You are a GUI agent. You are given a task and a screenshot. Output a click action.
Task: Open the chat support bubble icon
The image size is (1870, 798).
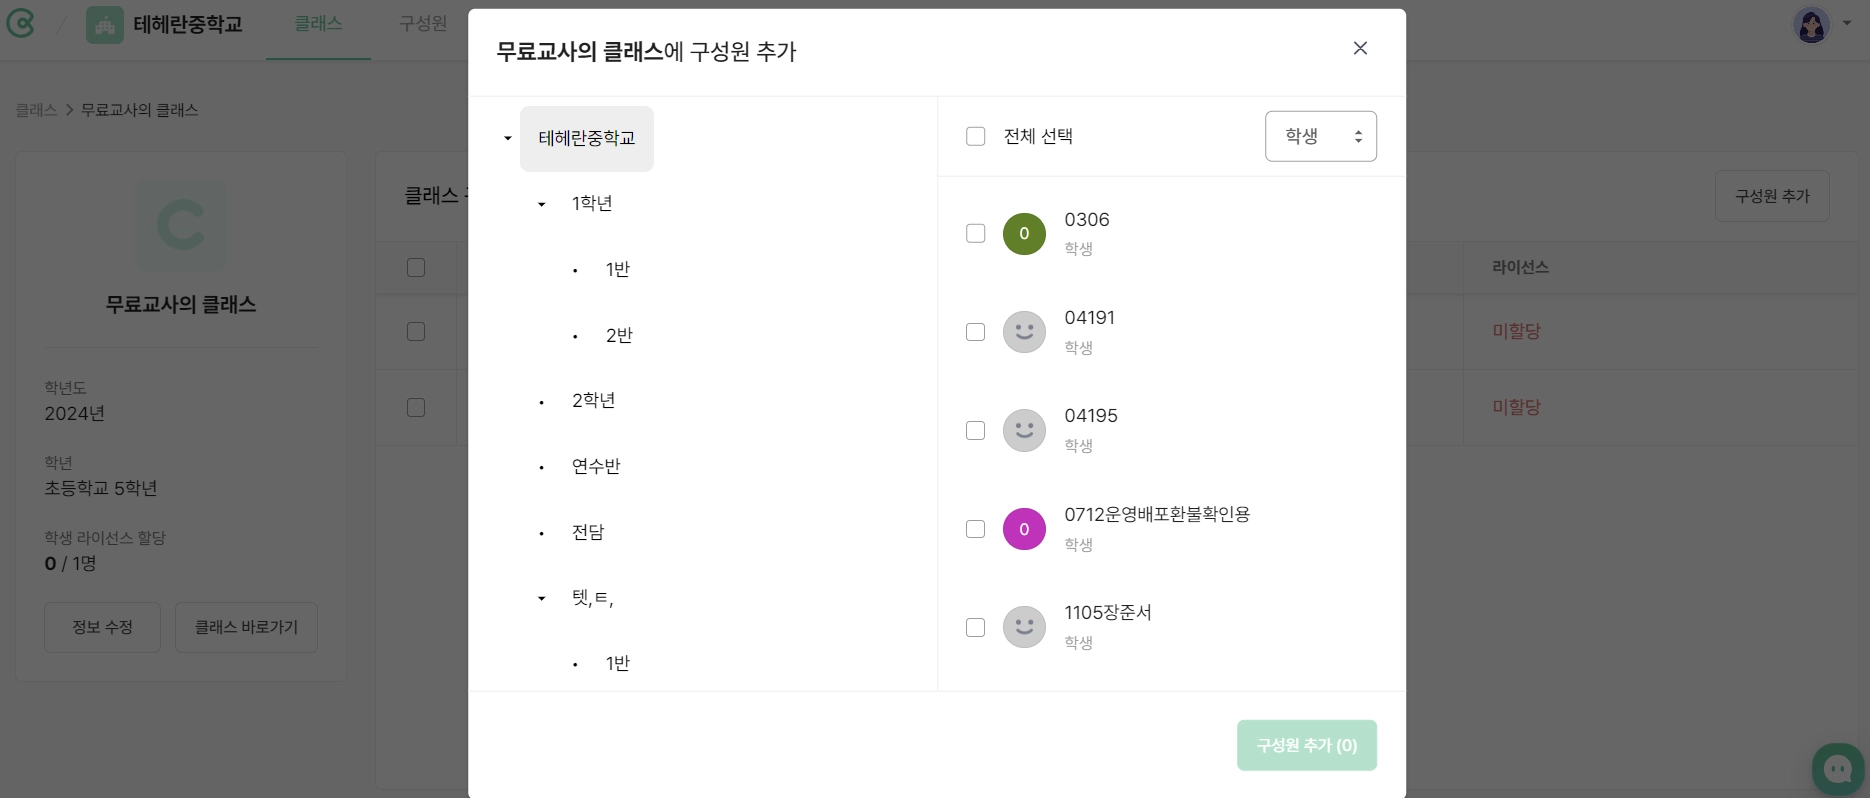(x=1838, y=769)
